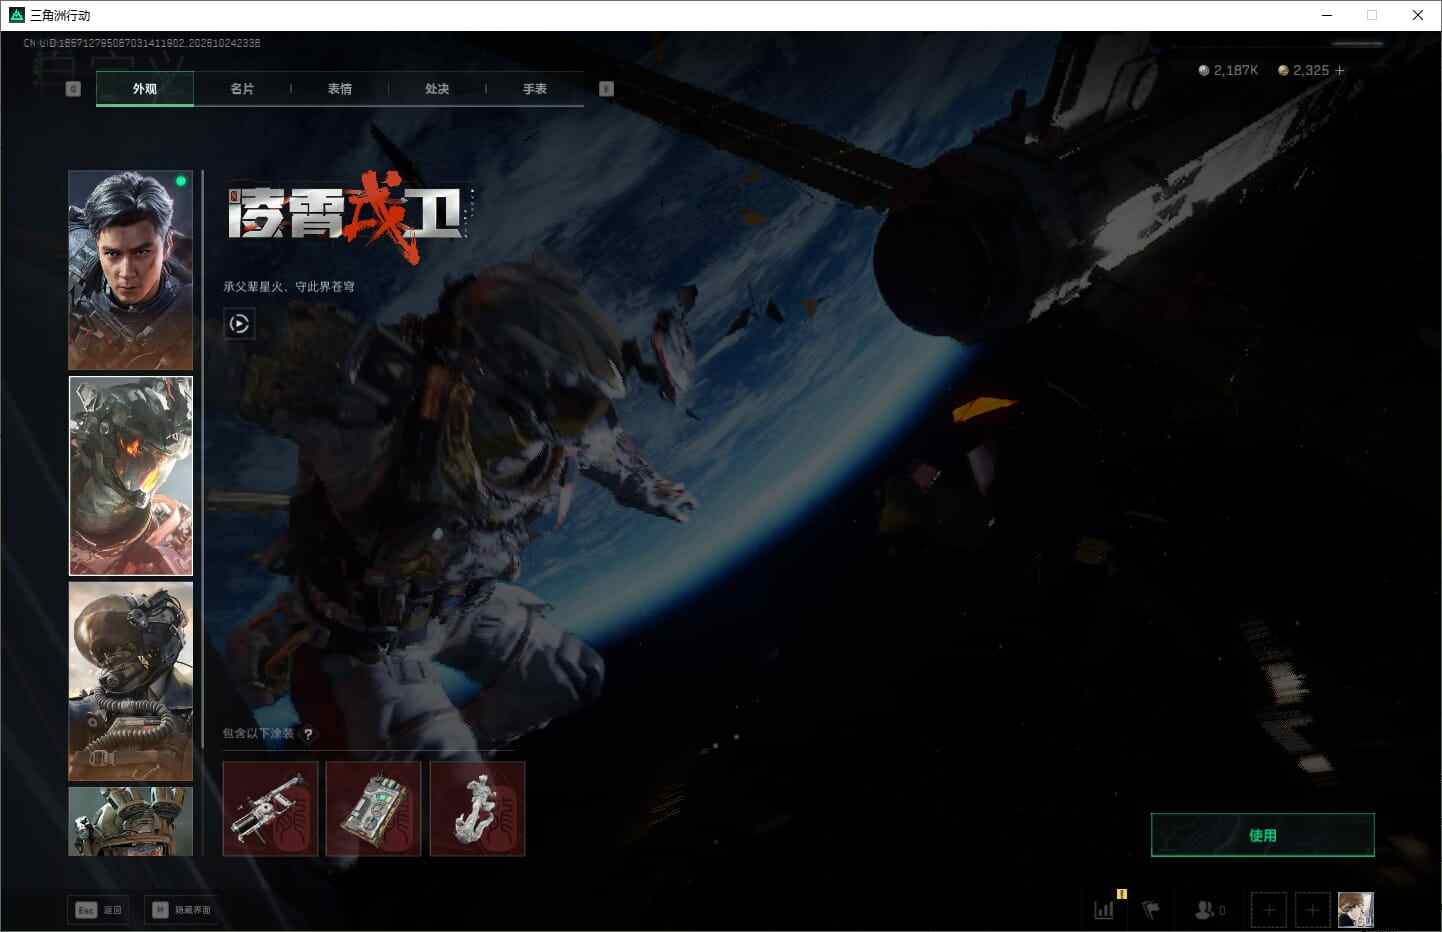Click the H 隐藏界面 hide interface button

click(x=179, y=910)
